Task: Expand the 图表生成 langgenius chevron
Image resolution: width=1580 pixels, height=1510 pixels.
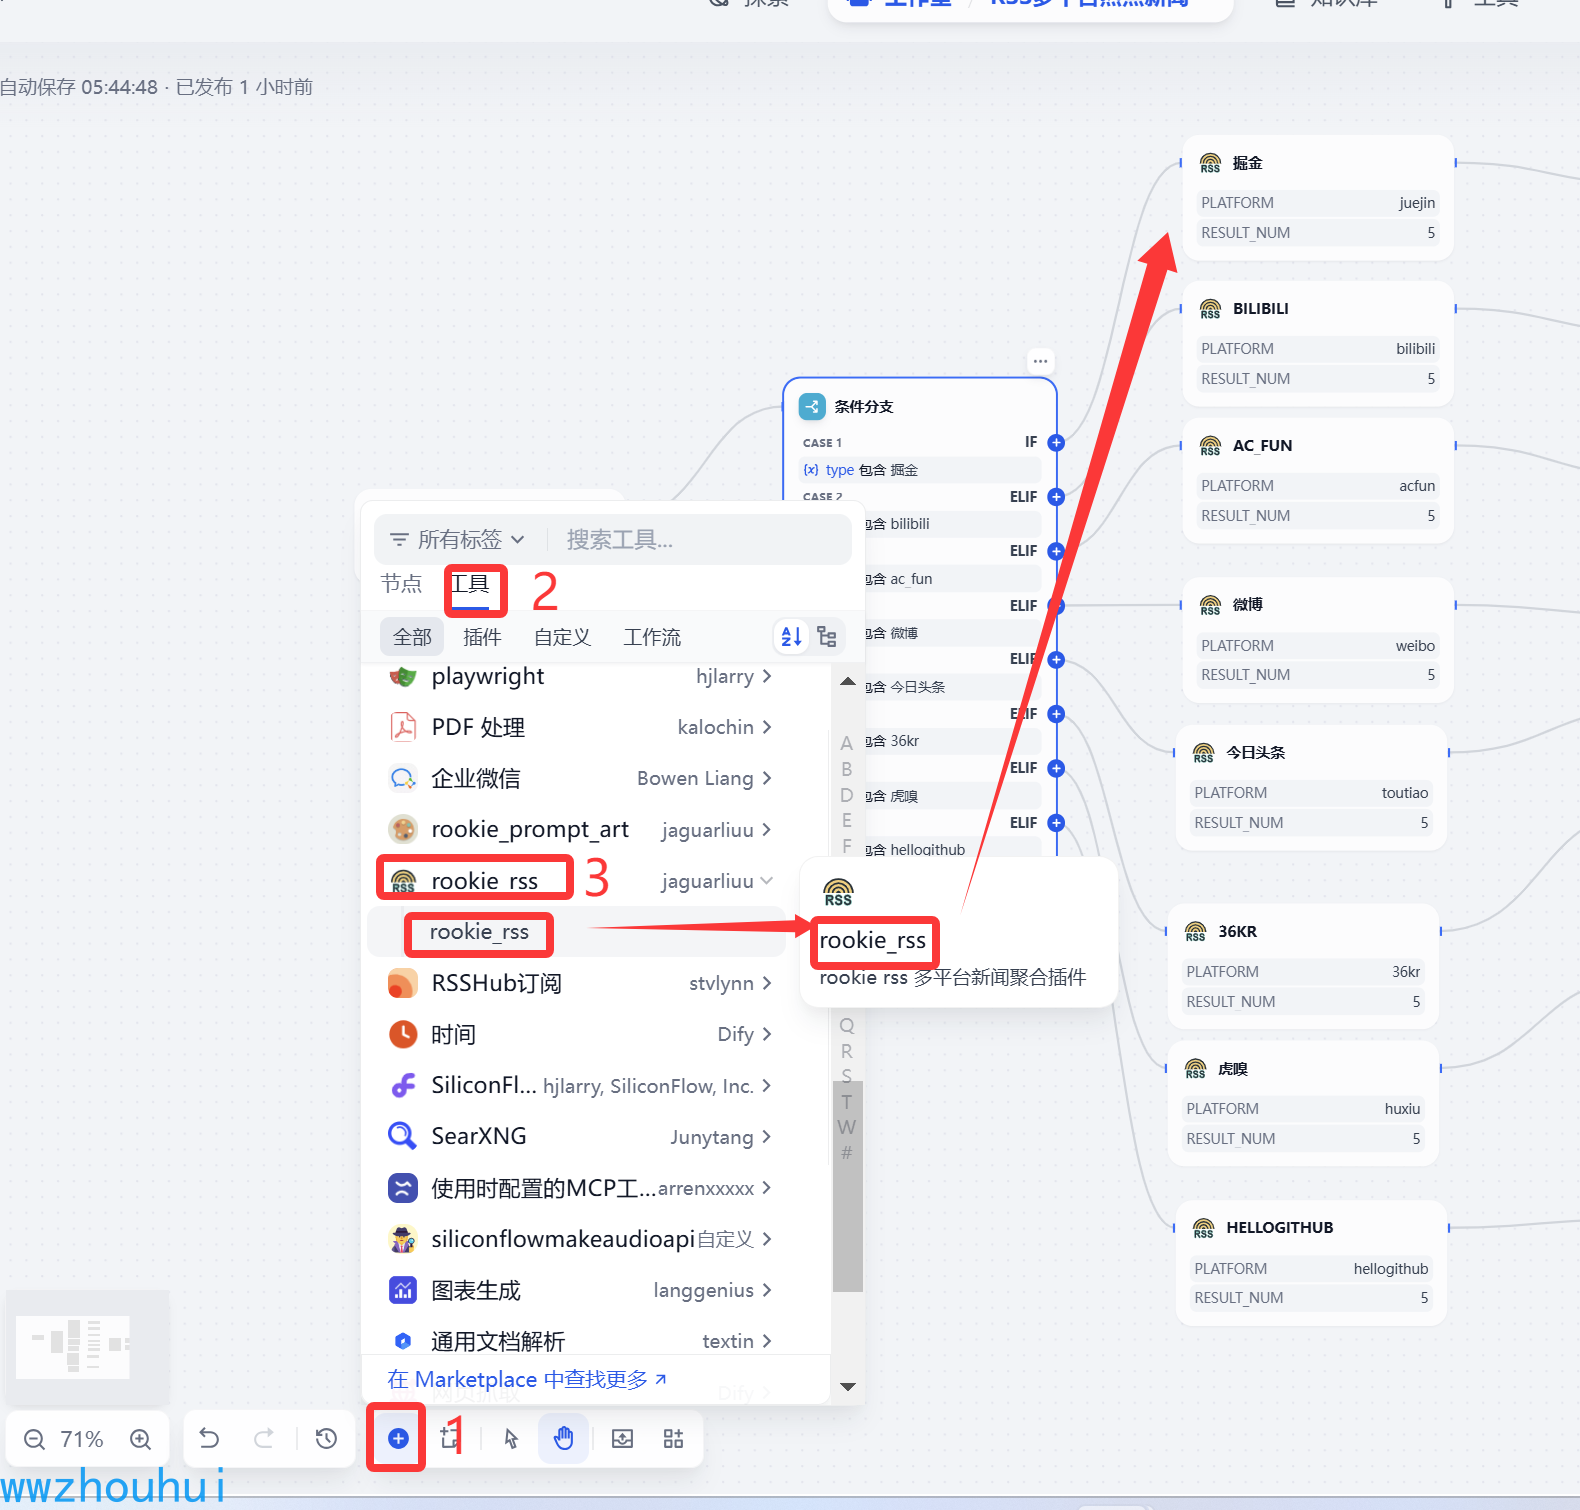Action: [767, 1290]
